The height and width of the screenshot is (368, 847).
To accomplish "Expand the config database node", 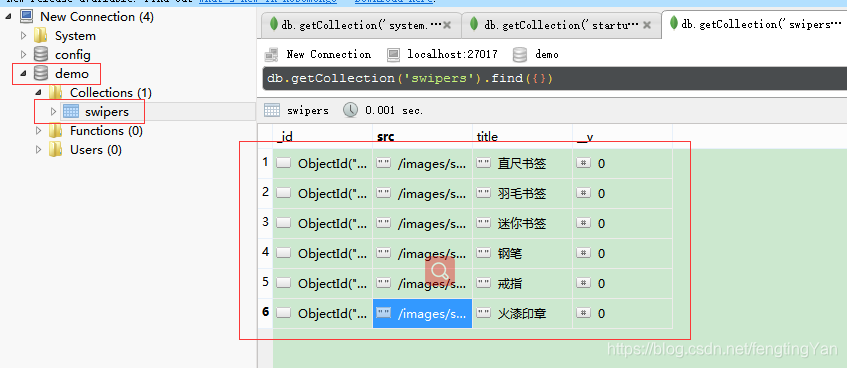I will point(23,55).
